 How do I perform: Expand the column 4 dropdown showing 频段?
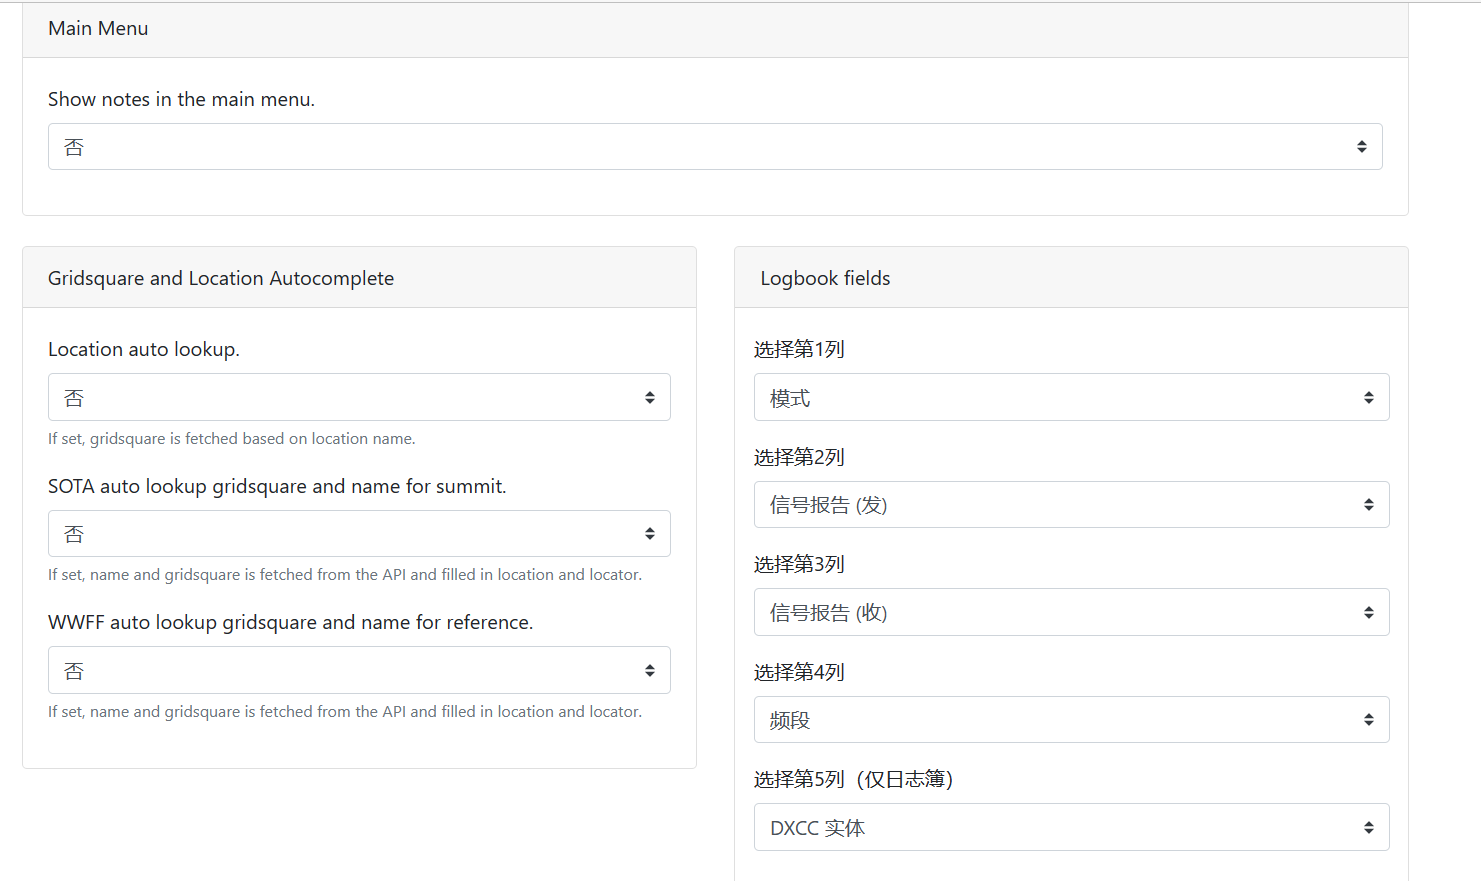click(1071, 720)
